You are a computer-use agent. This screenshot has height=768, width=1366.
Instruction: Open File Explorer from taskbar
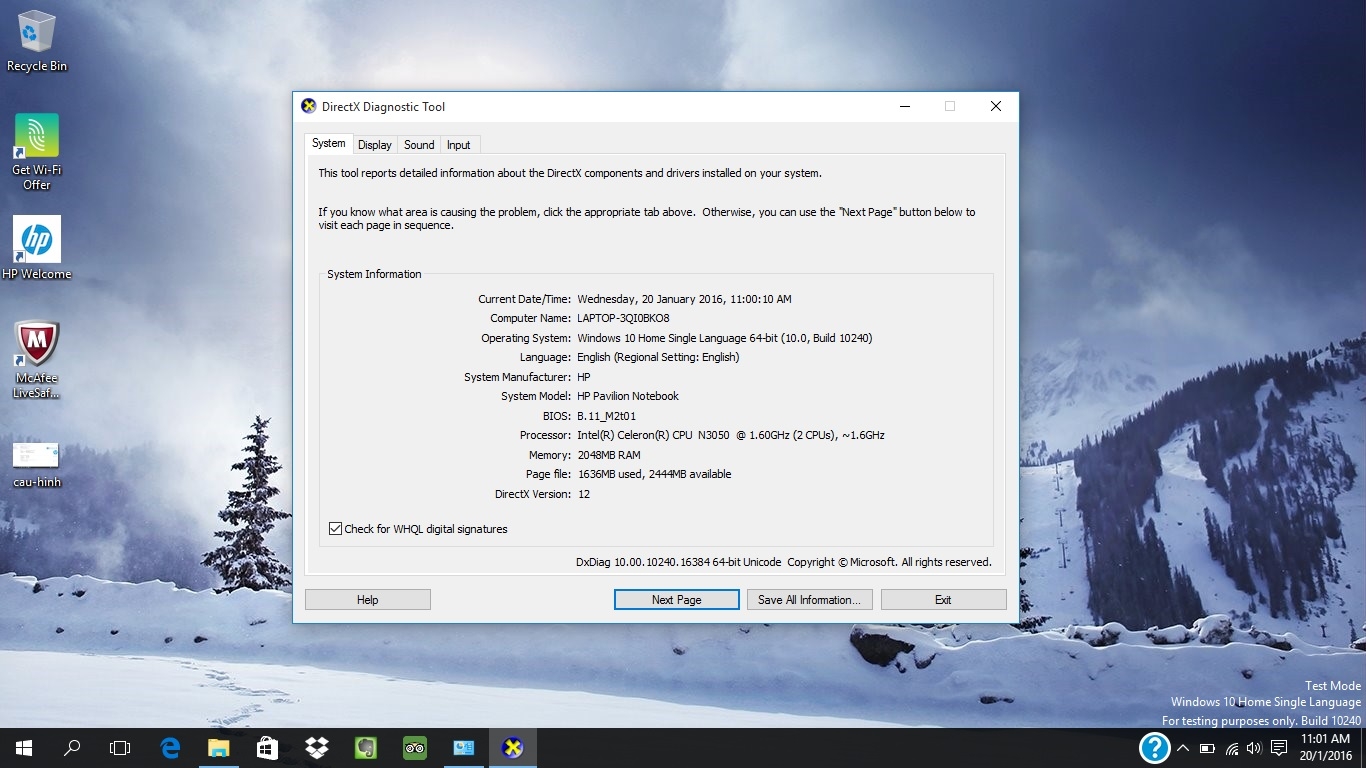point(219,747)
